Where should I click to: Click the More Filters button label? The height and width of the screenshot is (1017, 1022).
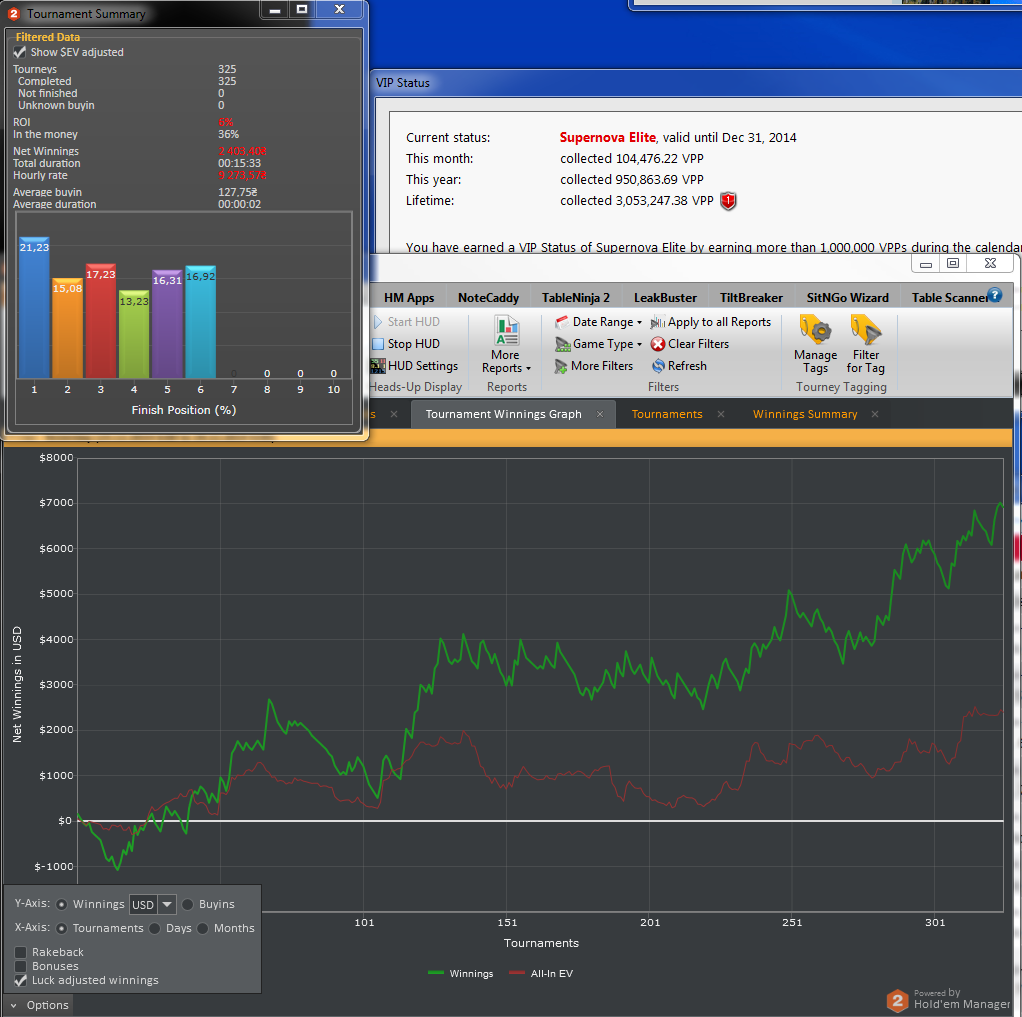coord(602,366)
